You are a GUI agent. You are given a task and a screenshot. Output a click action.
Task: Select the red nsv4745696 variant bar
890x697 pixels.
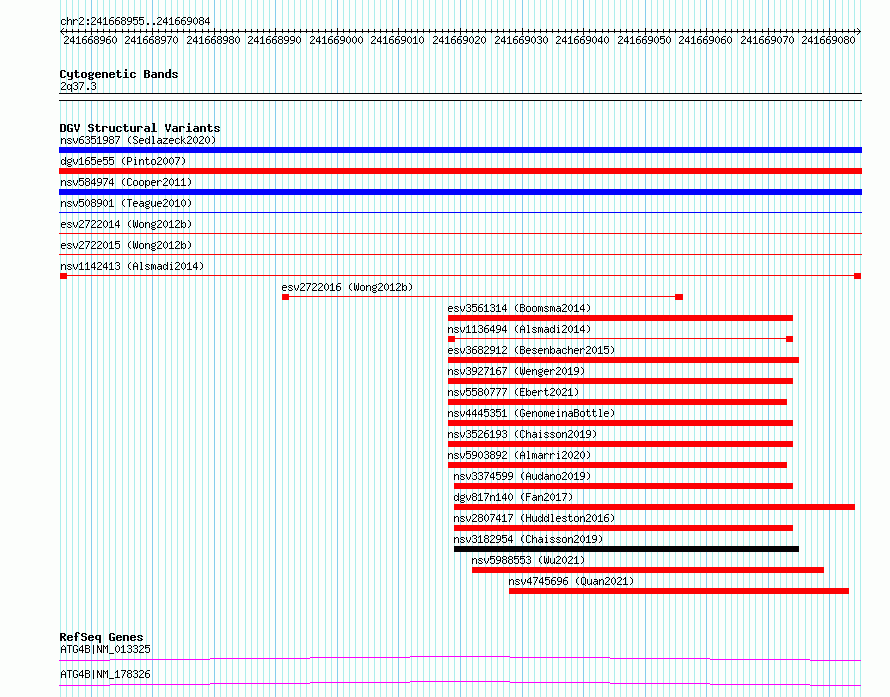tap(679, 591)
